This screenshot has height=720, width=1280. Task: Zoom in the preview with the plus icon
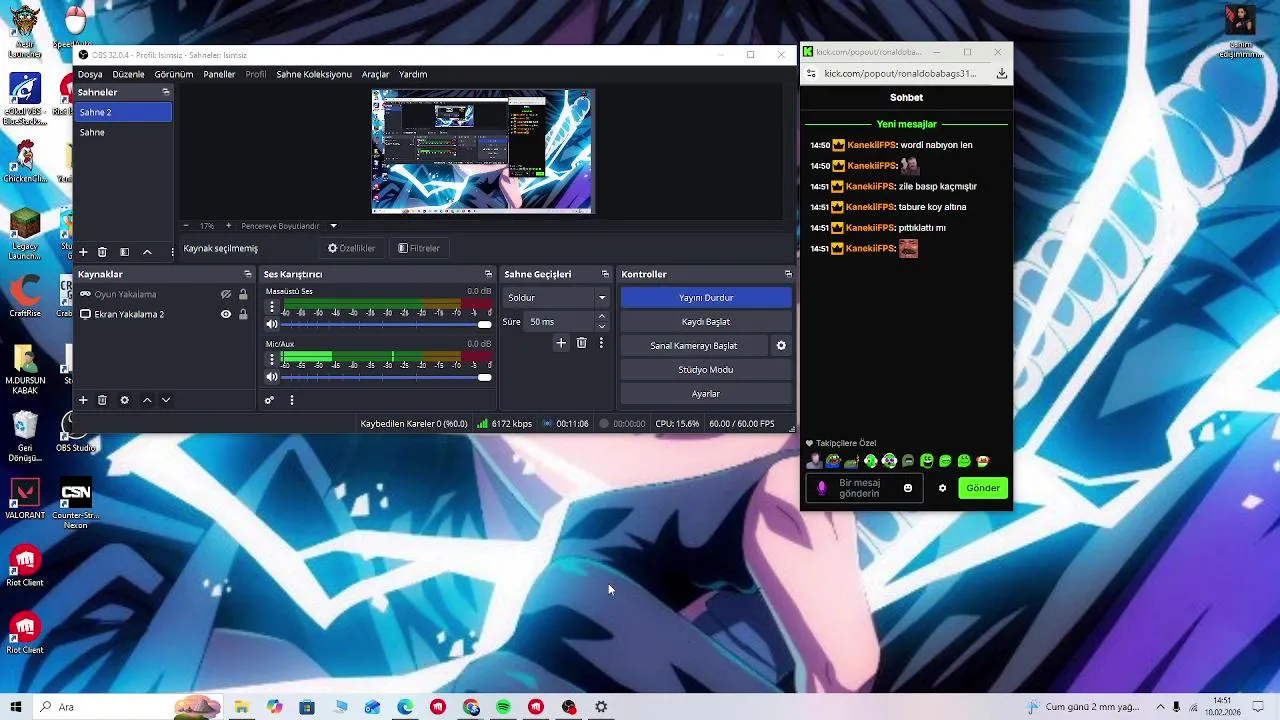(x=228, y=226)
